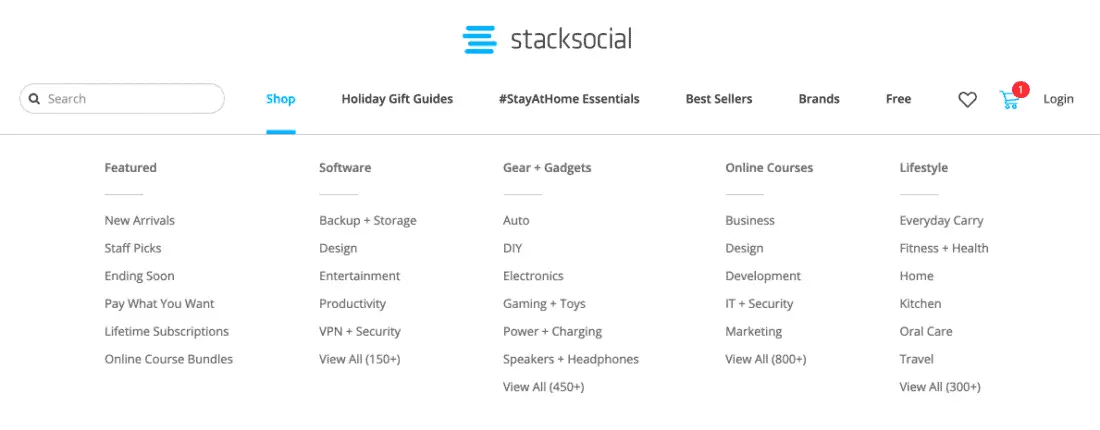Type in the Search field
This screenshot has height=430, width=1100.
coord(130,99)
